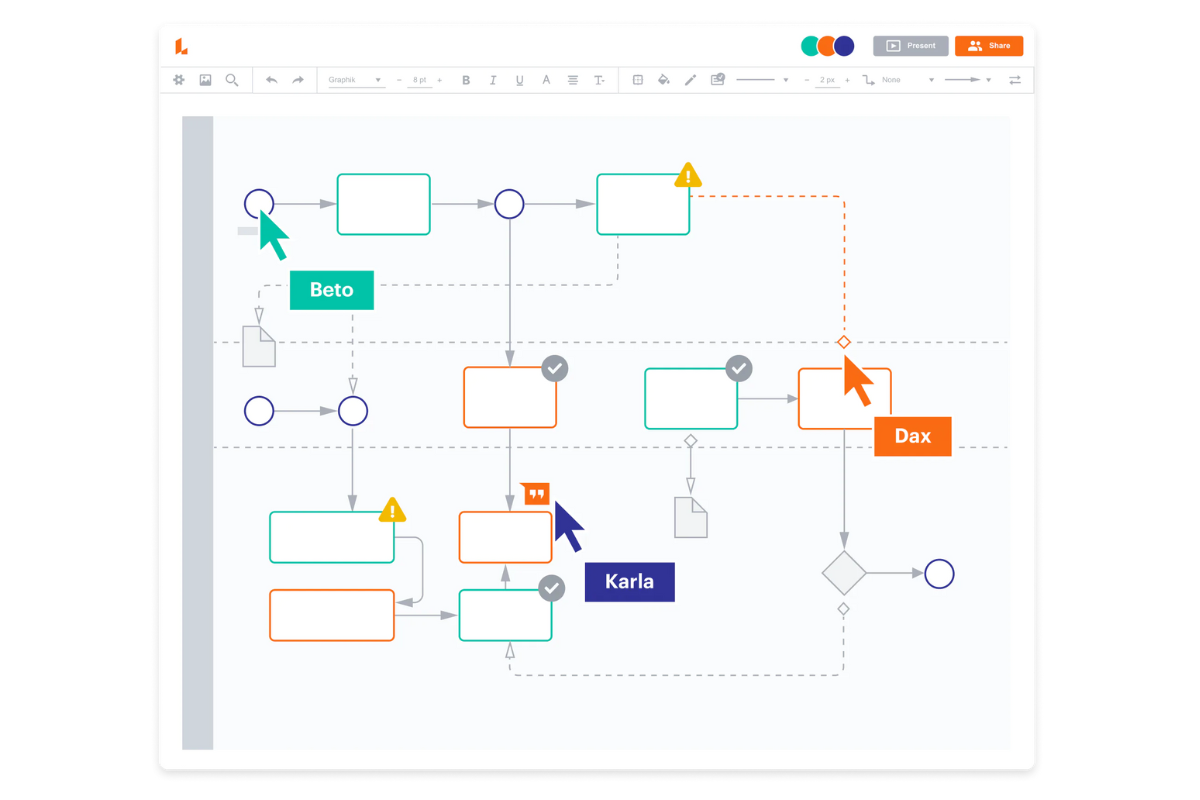
Task: Open the text color picker
Action: point(546,80)
